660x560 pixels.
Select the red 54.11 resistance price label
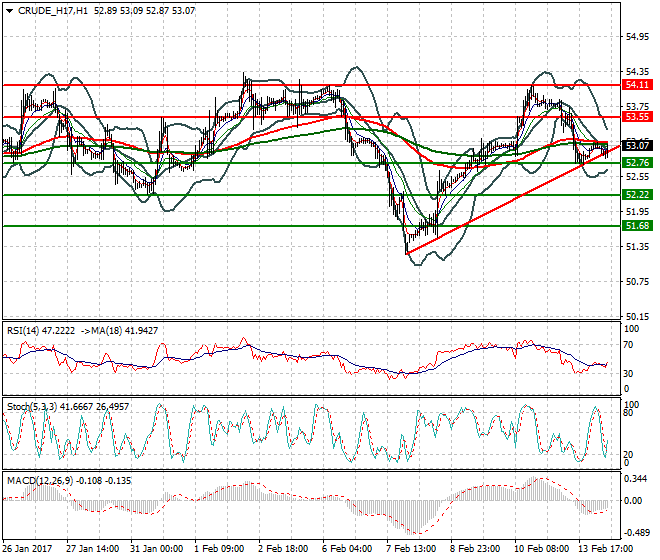click(637, 85)
